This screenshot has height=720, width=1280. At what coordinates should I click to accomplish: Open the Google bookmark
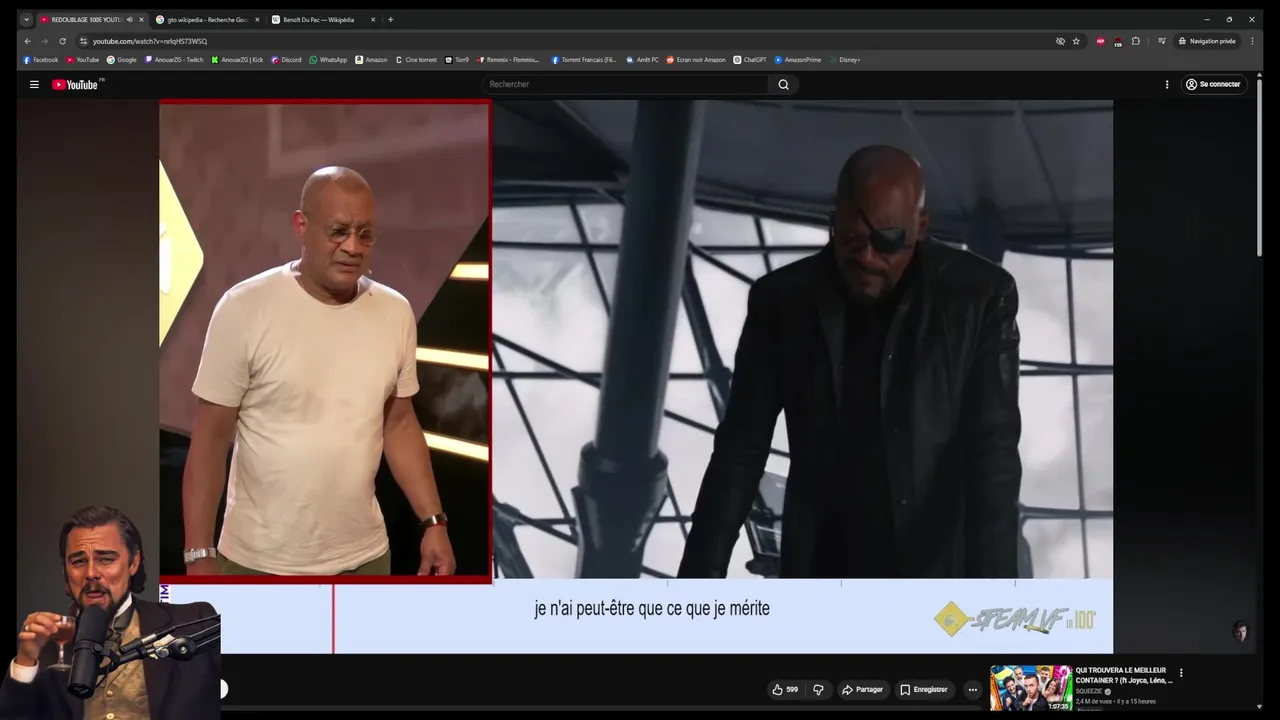click(x=122, y=60)
